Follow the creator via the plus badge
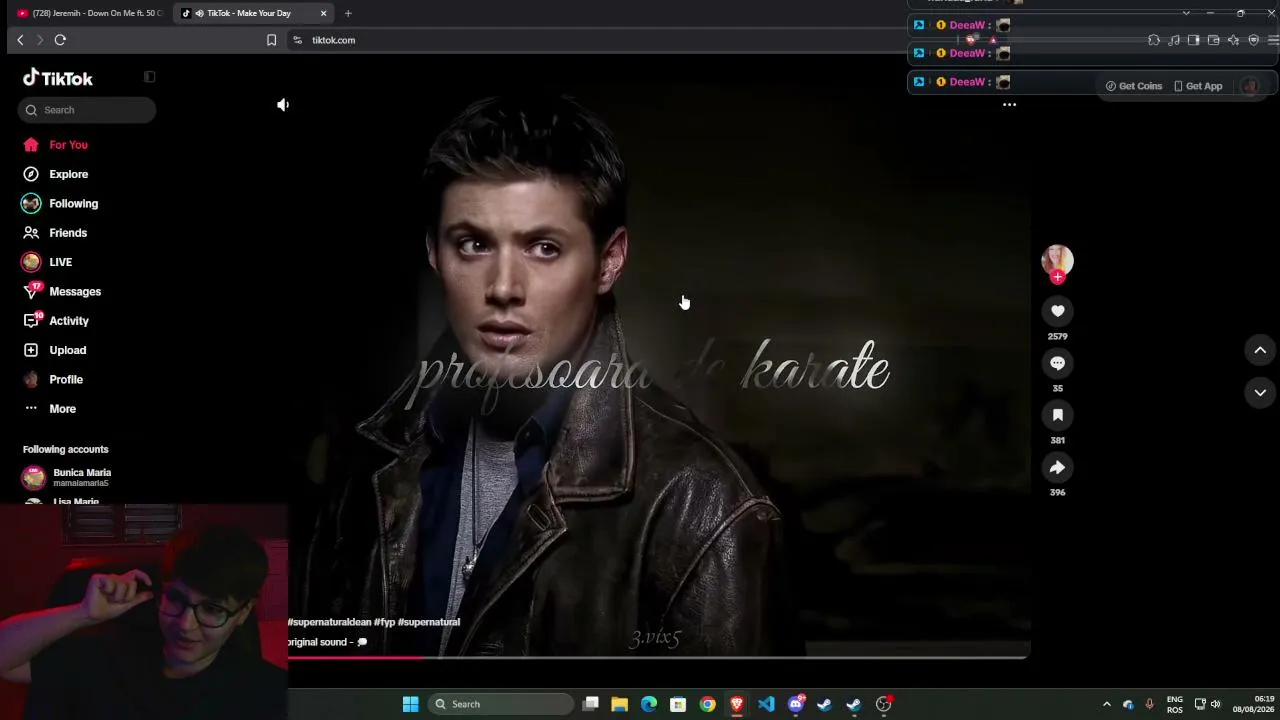 tap(1058, 277)
